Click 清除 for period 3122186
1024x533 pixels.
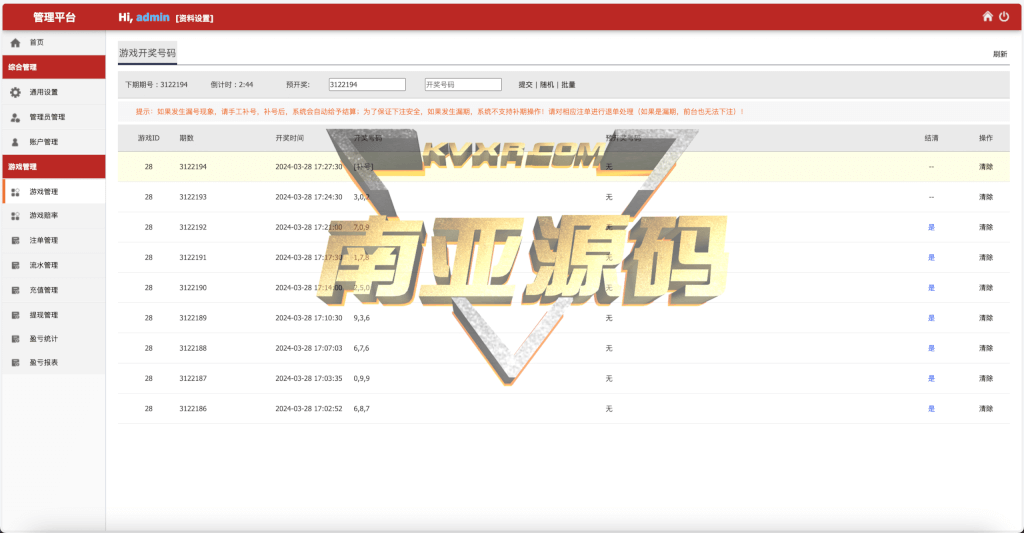click(x=986, y=409)
